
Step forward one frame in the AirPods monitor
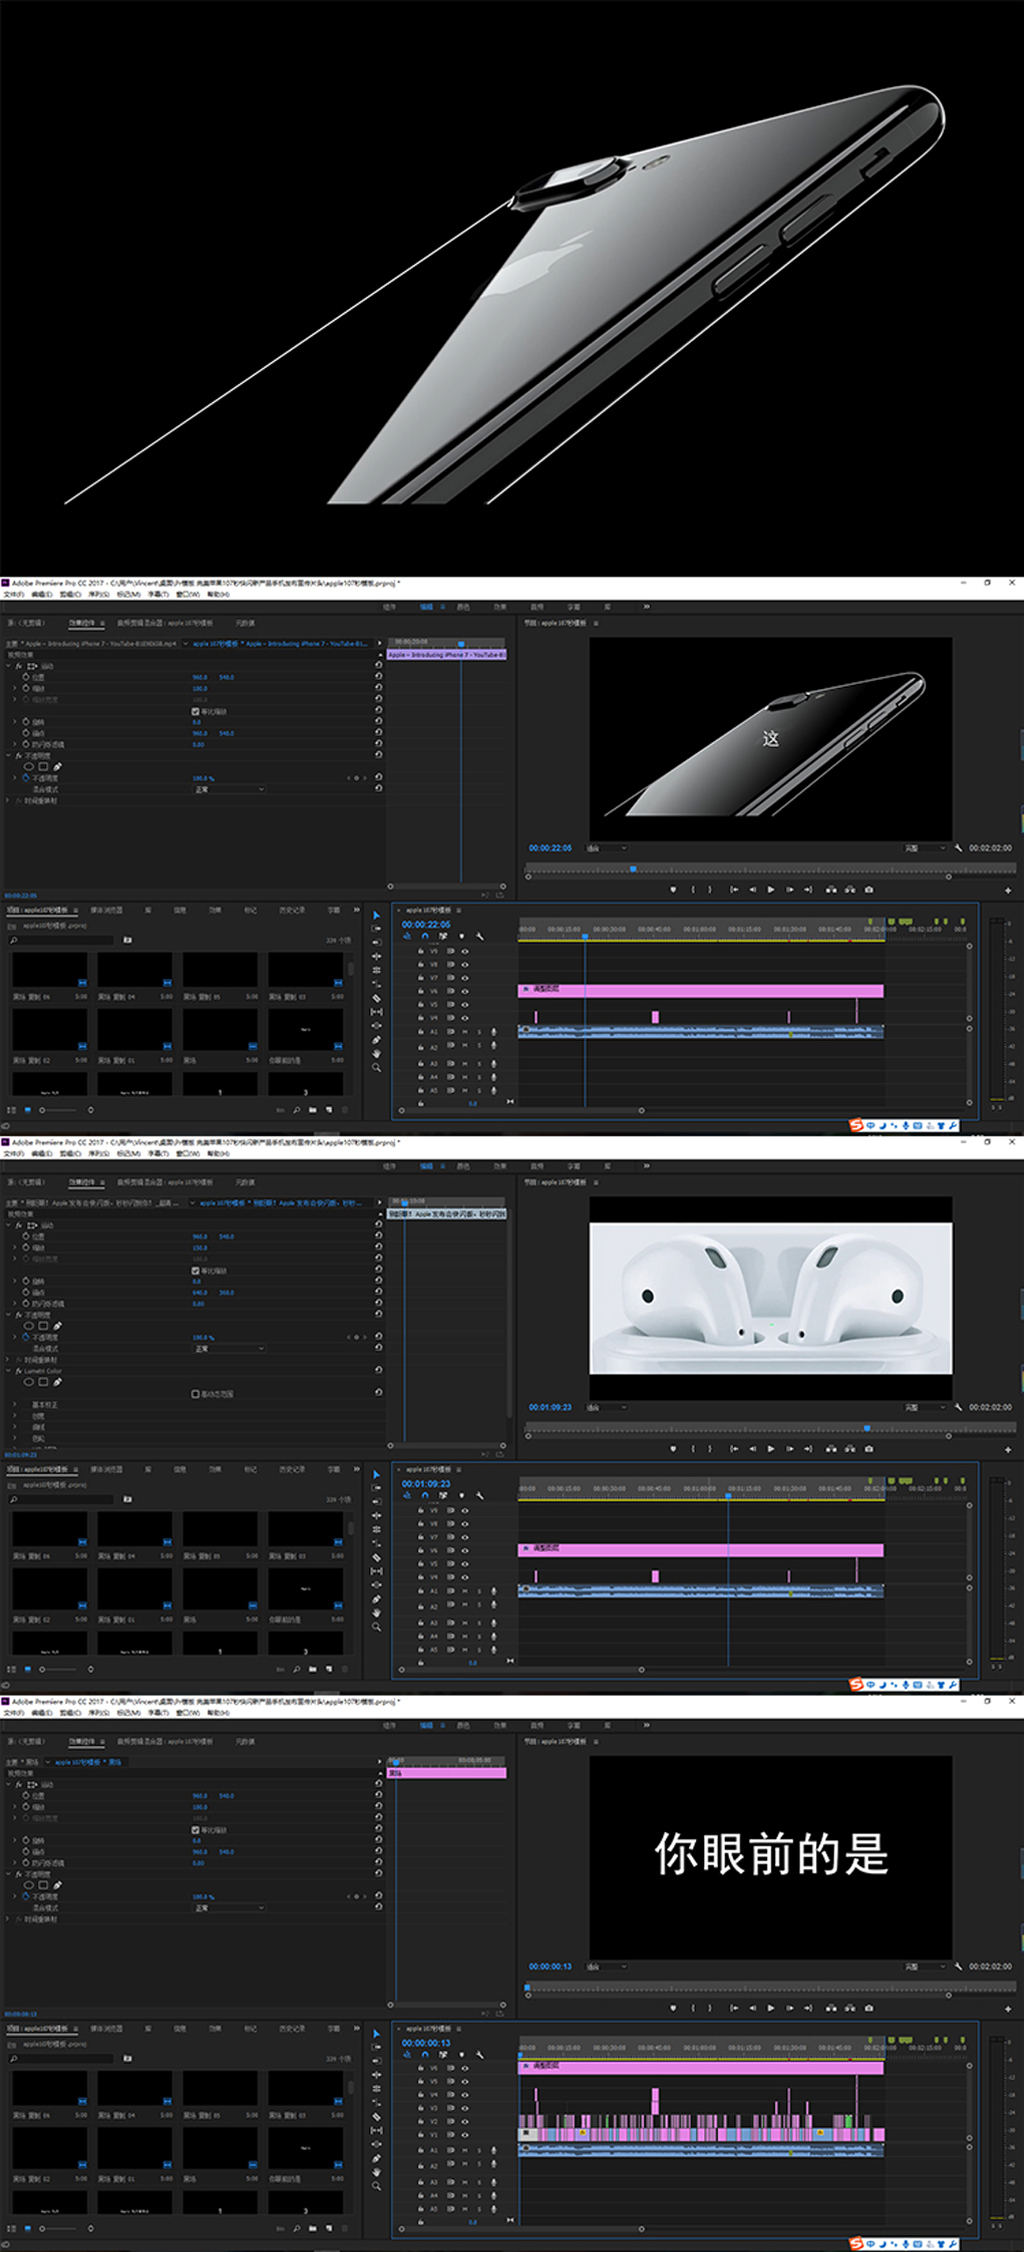point(789,1448)
